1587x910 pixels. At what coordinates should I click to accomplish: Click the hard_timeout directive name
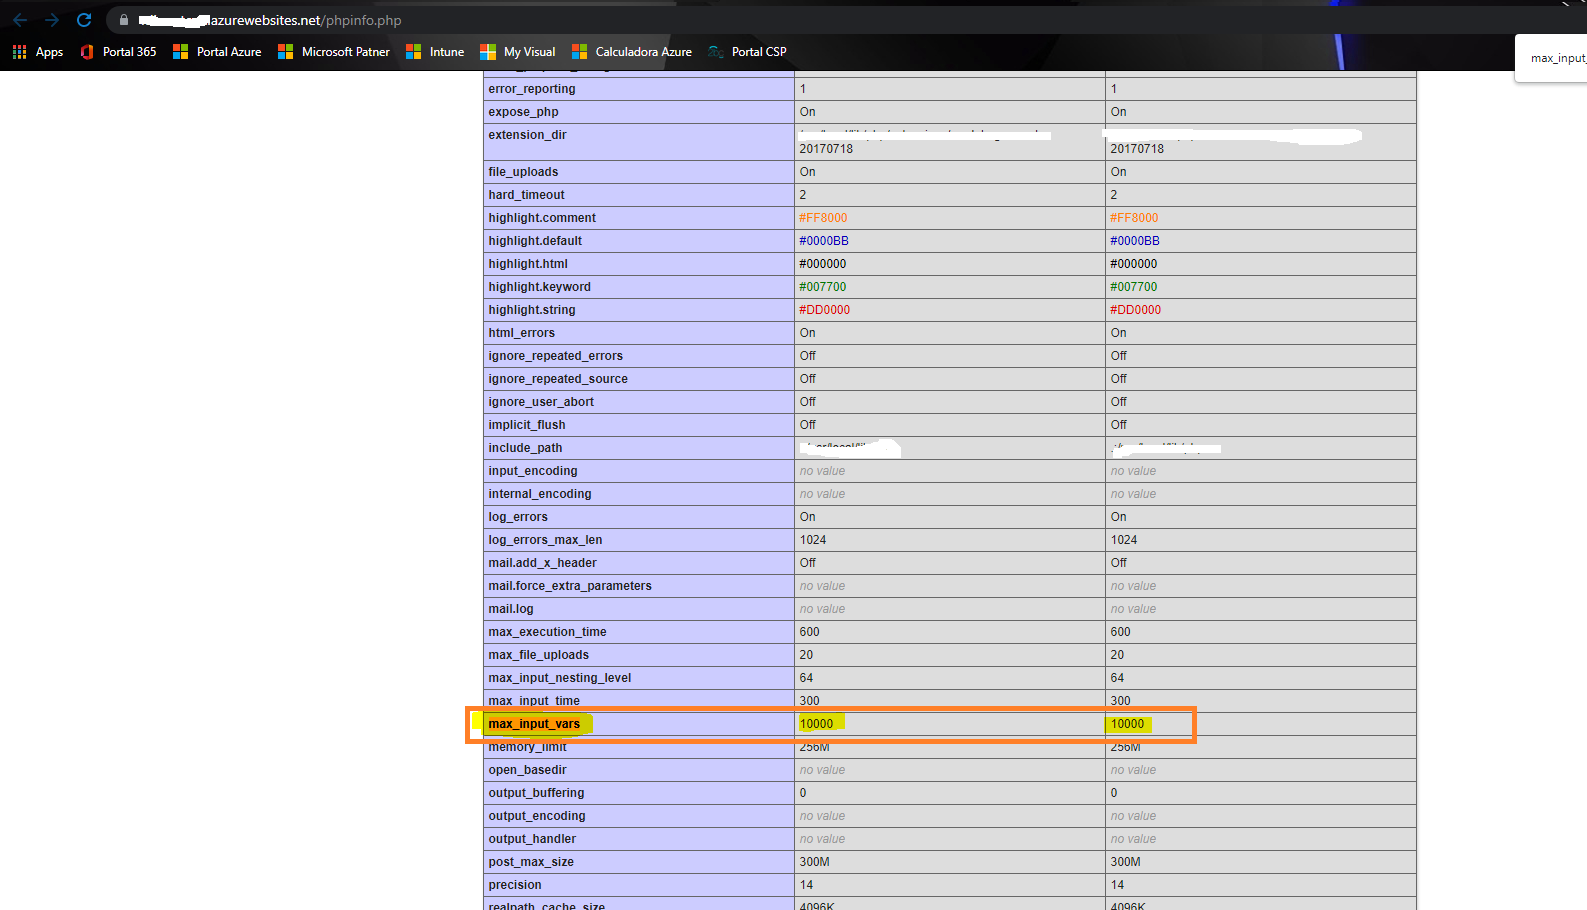(526, 195)
